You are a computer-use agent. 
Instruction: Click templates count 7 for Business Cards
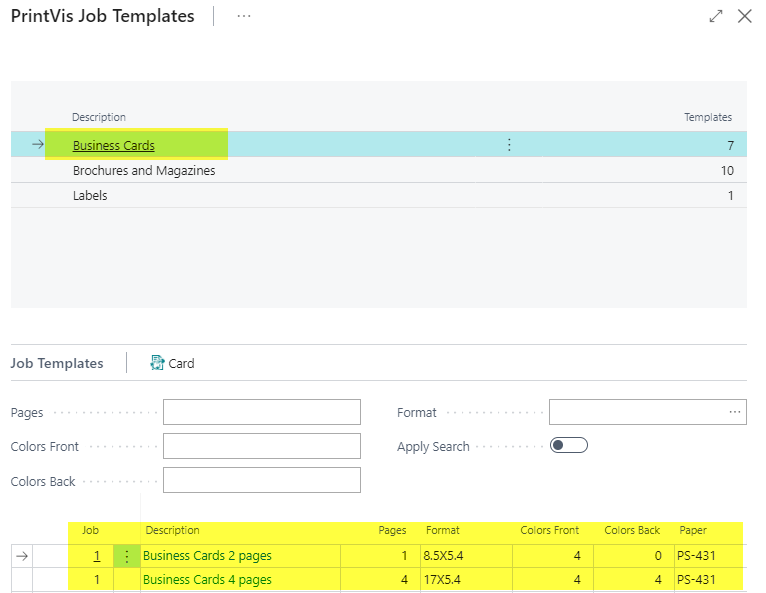click(x=730, y=146)
